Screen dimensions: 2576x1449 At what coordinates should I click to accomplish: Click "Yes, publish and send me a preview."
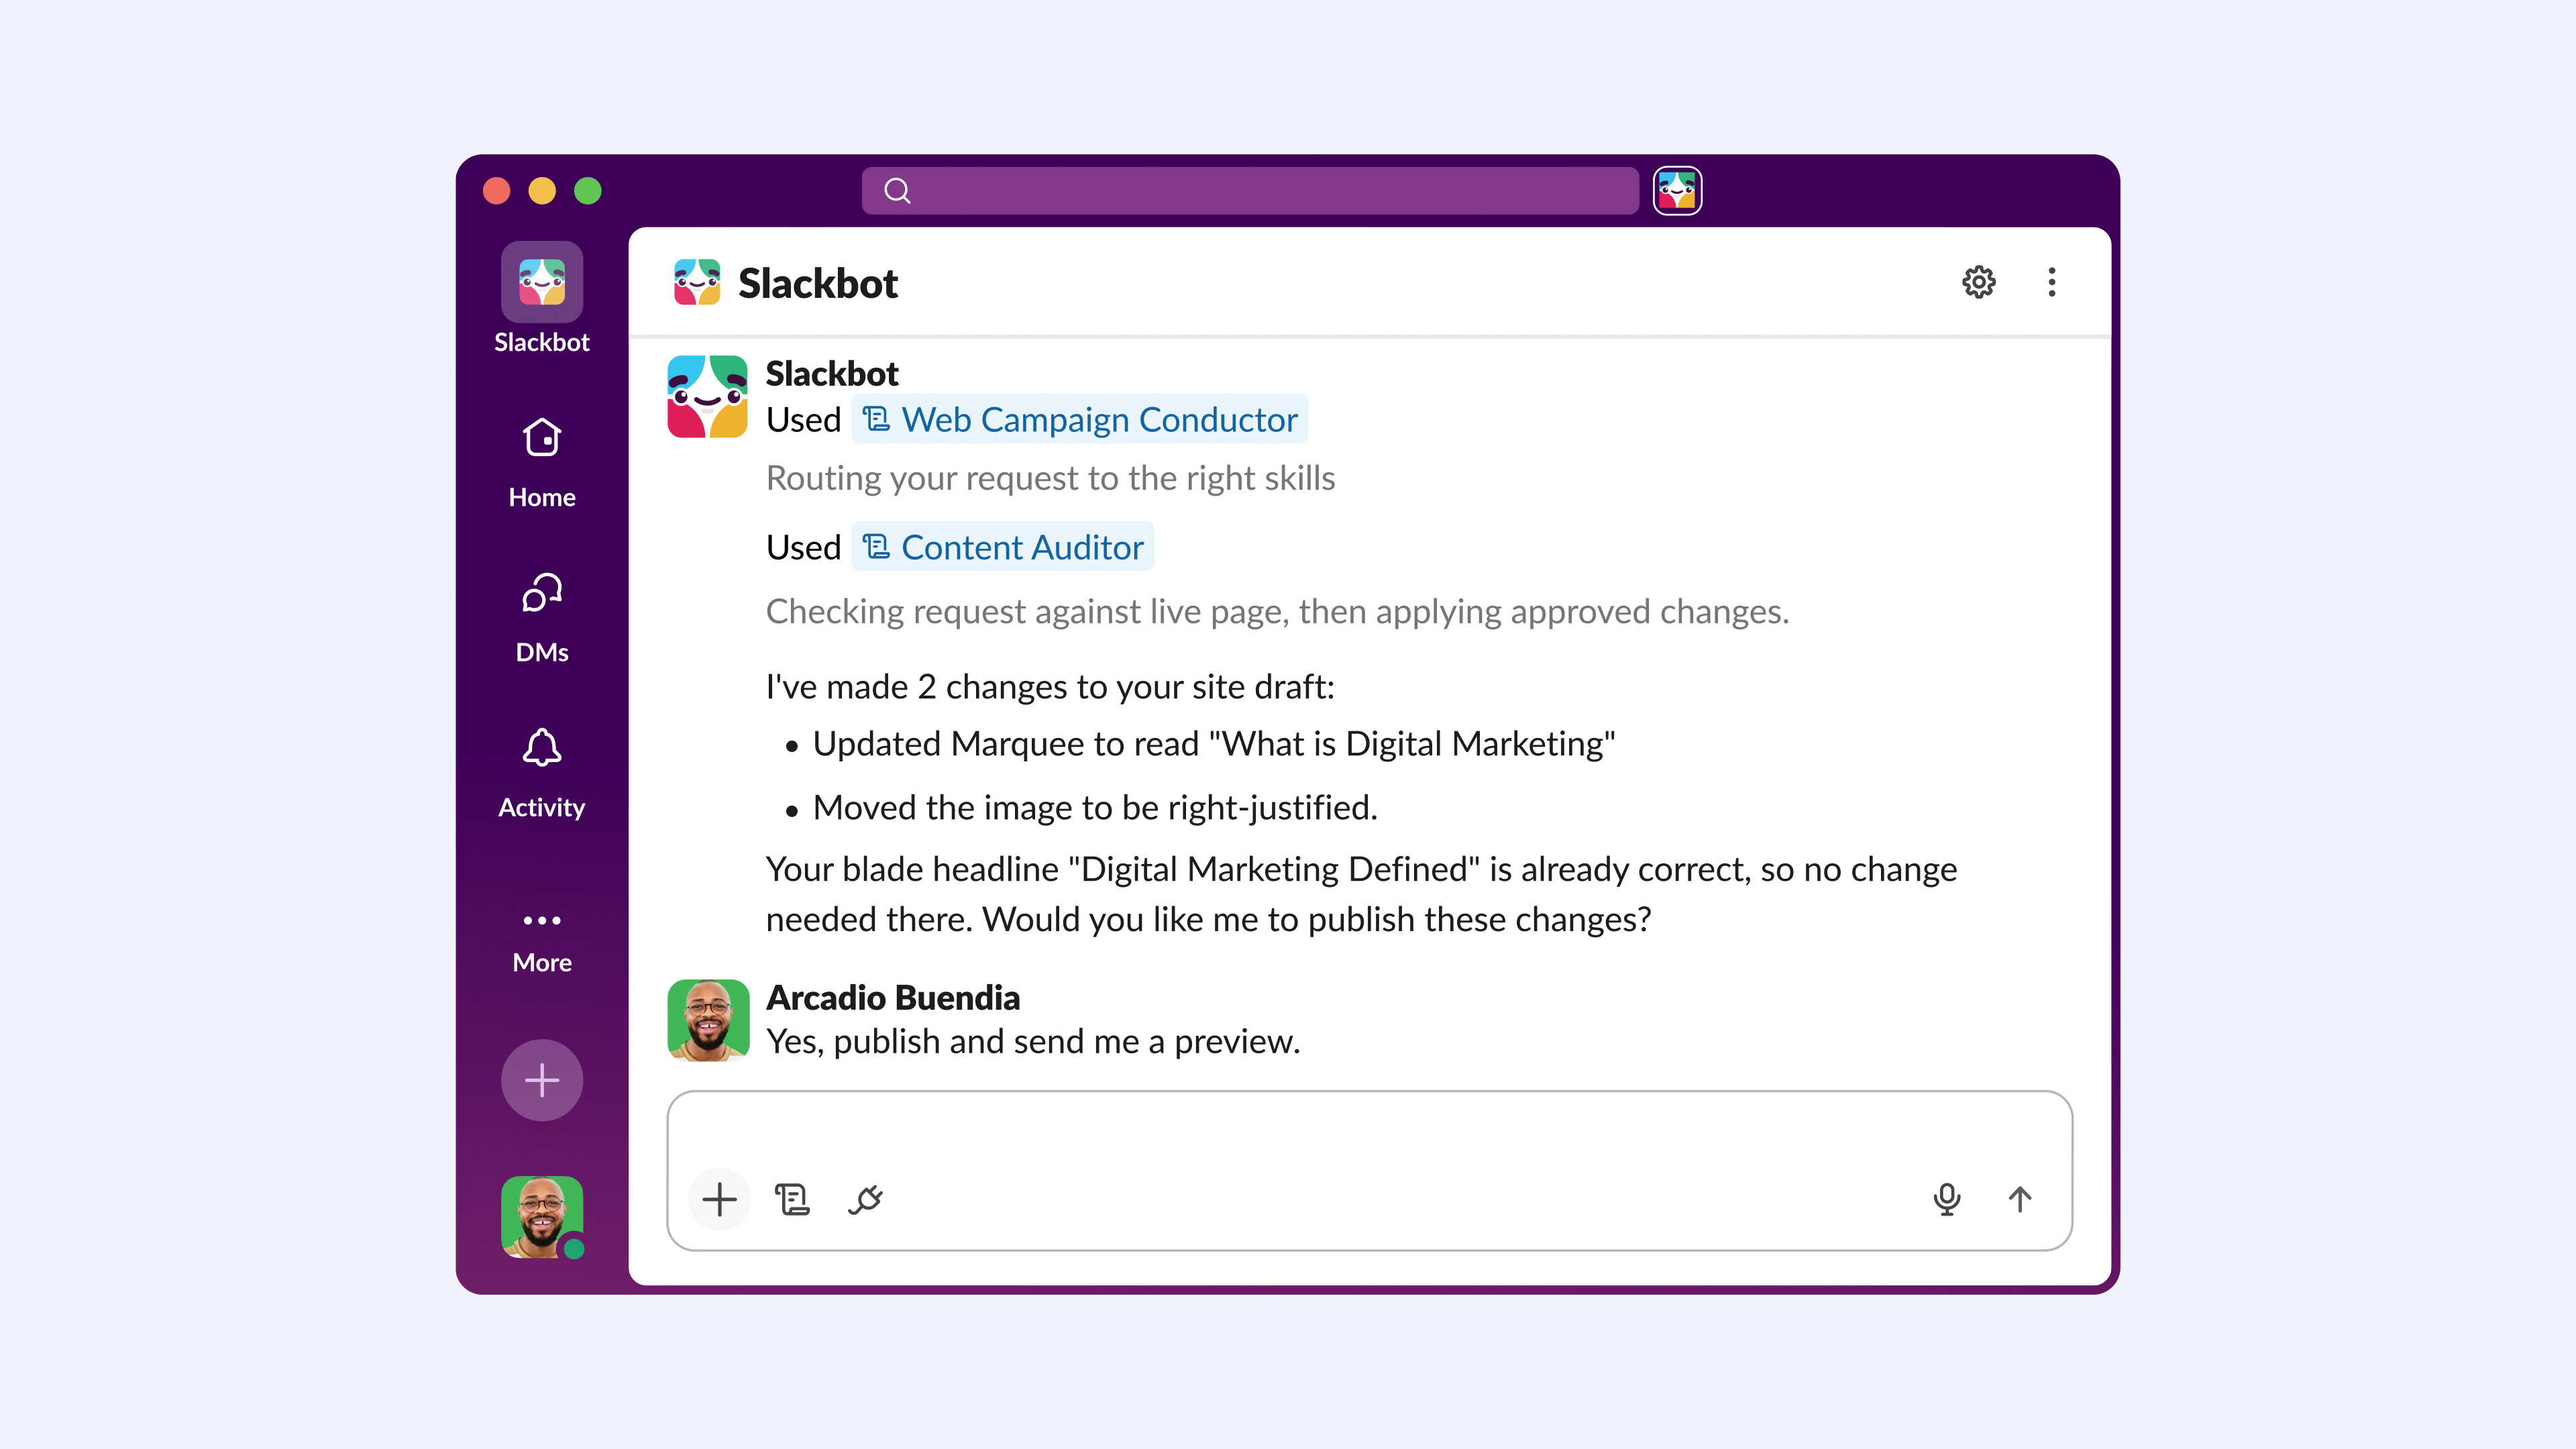coord(1033,1041)
